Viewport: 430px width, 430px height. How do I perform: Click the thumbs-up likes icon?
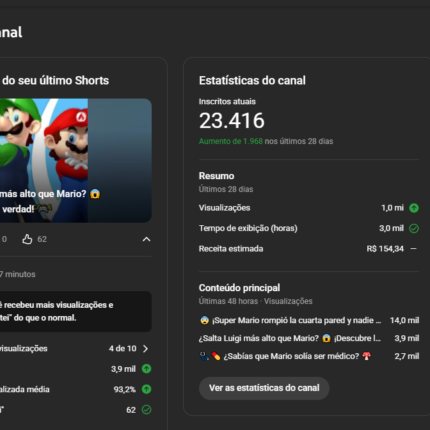(27, 239)
